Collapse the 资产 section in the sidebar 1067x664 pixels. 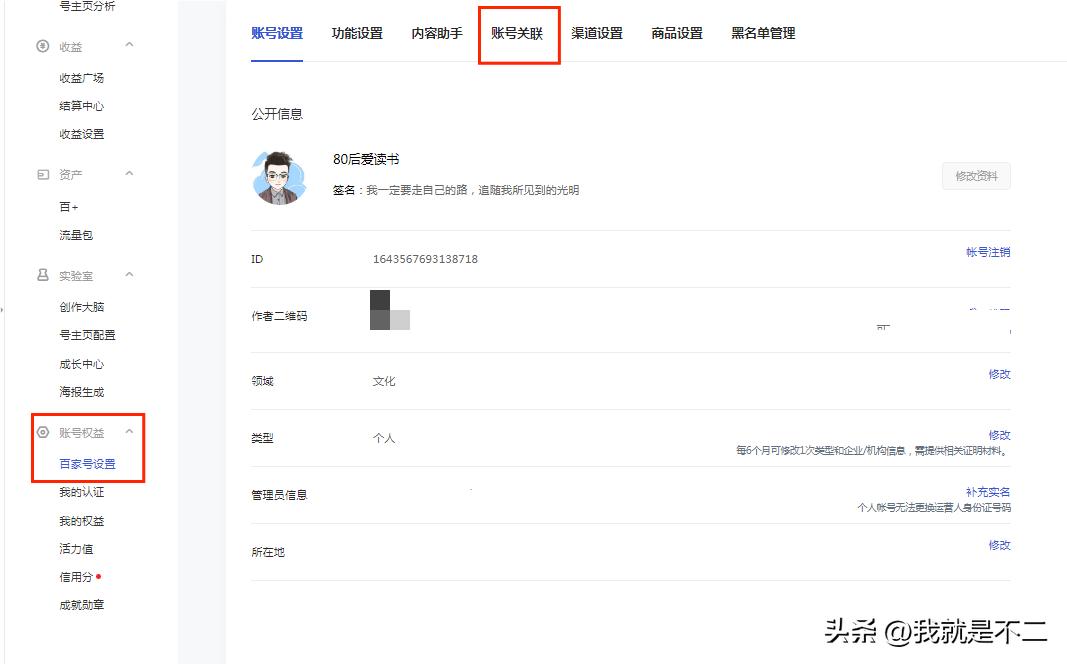(127, 174)
